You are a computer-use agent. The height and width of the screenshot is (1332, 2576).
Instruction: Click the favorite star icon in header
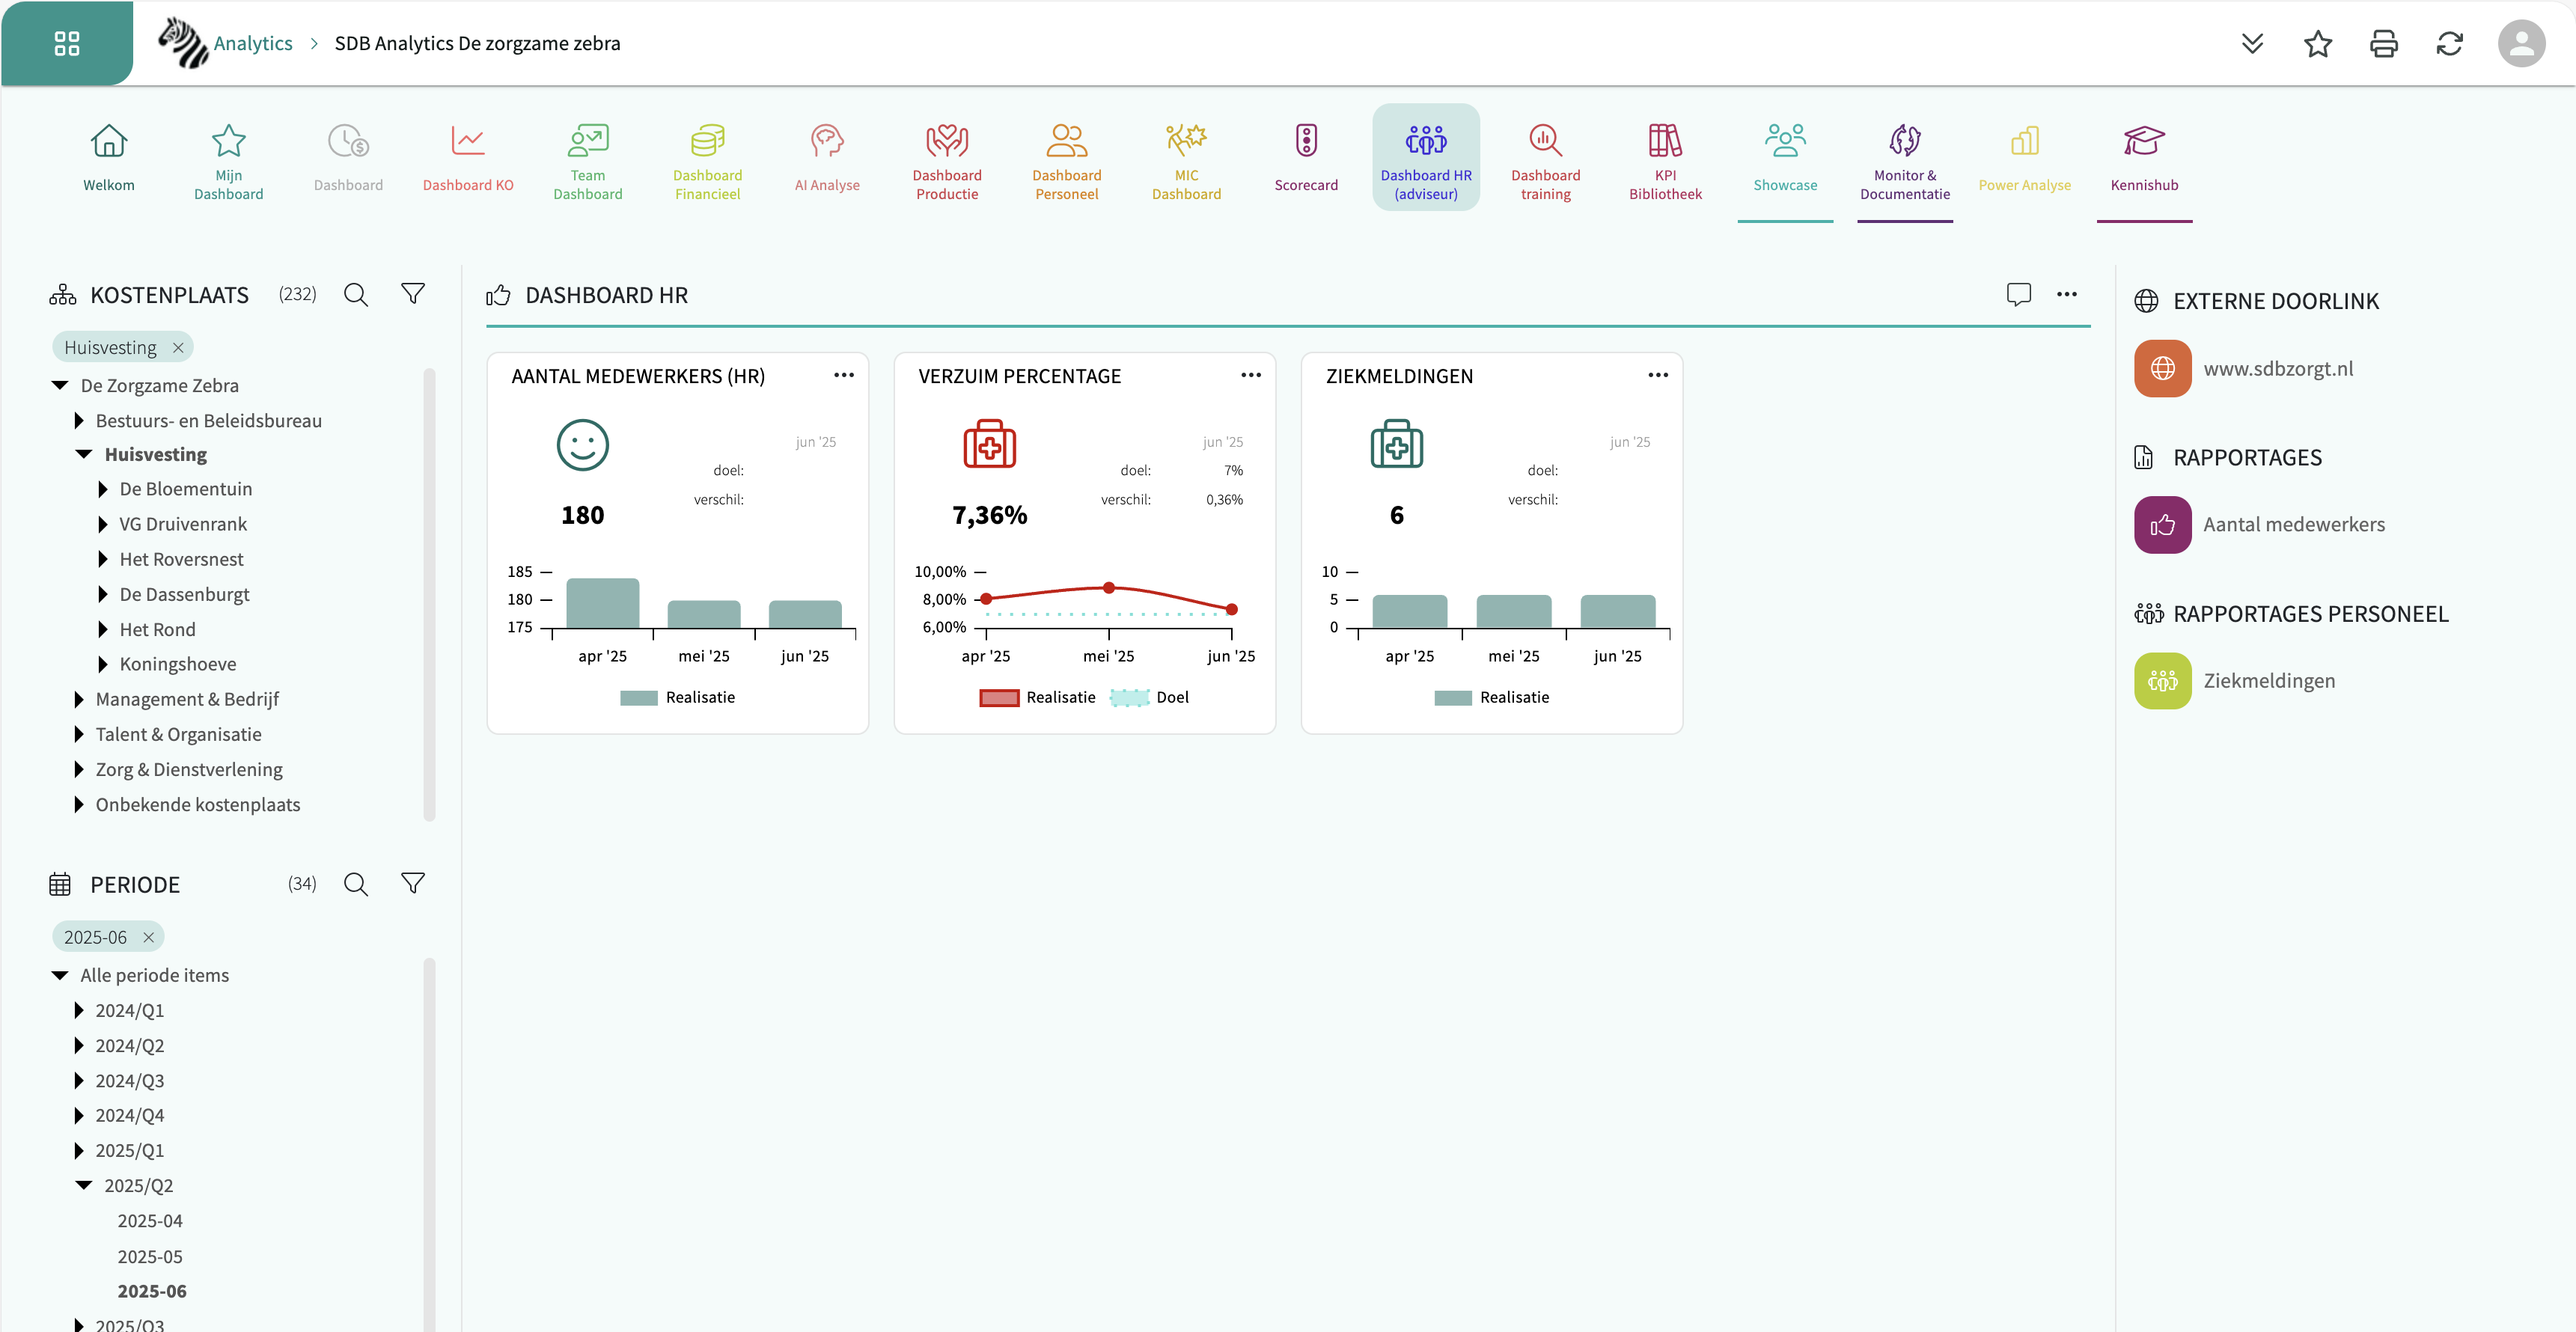click(x=2317, y=43)
